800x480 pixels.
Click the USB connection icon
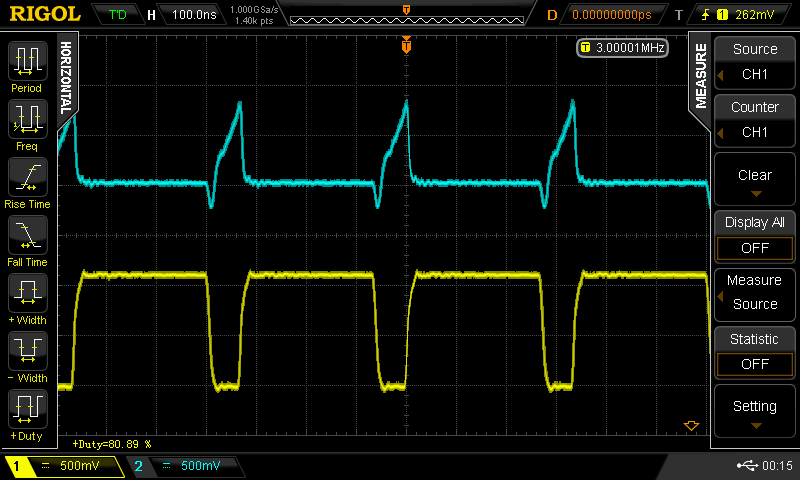coord(747,465)
